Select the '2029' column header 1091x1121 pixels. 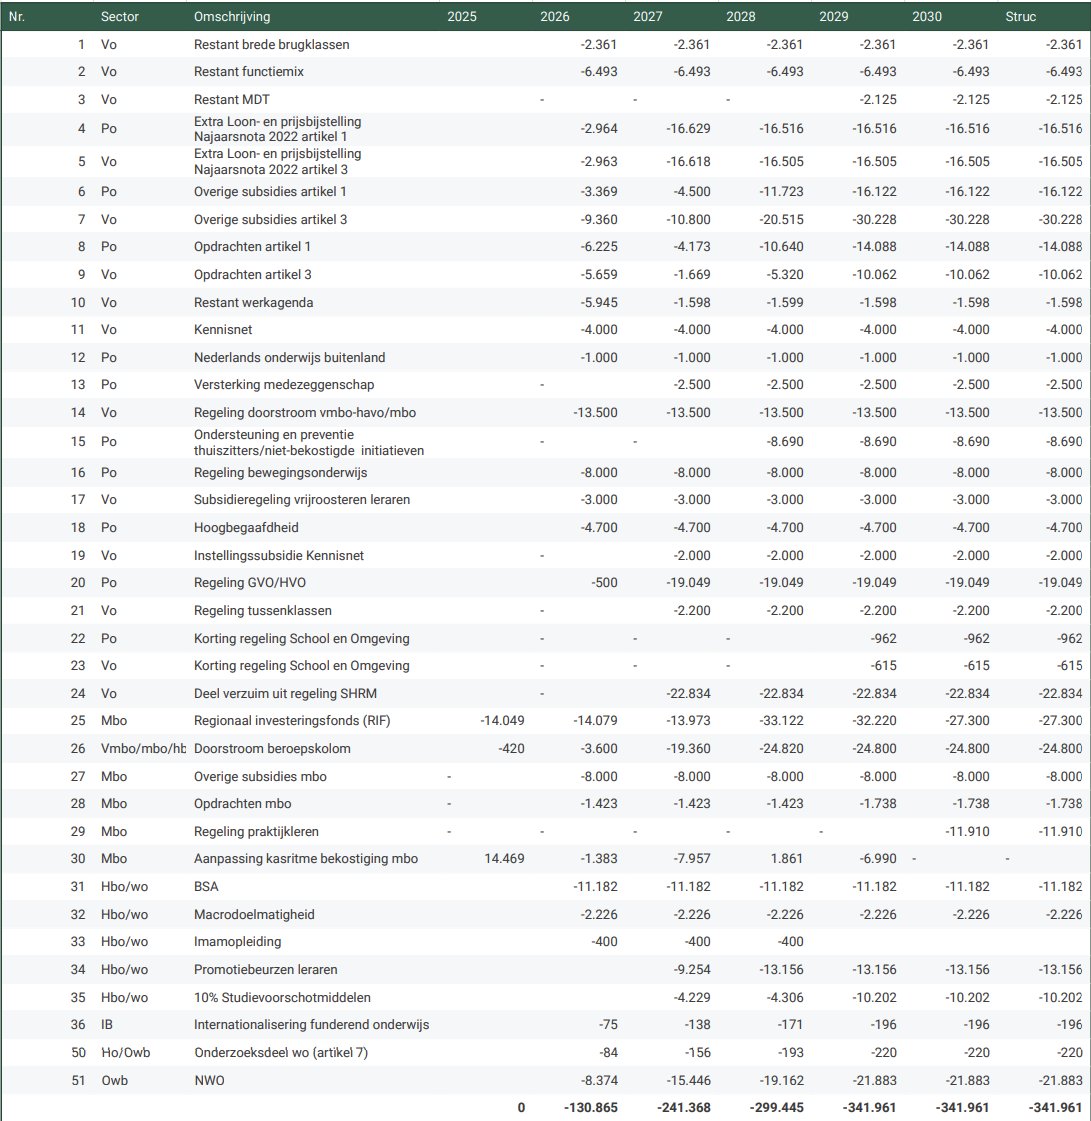(x=834, y=16)
